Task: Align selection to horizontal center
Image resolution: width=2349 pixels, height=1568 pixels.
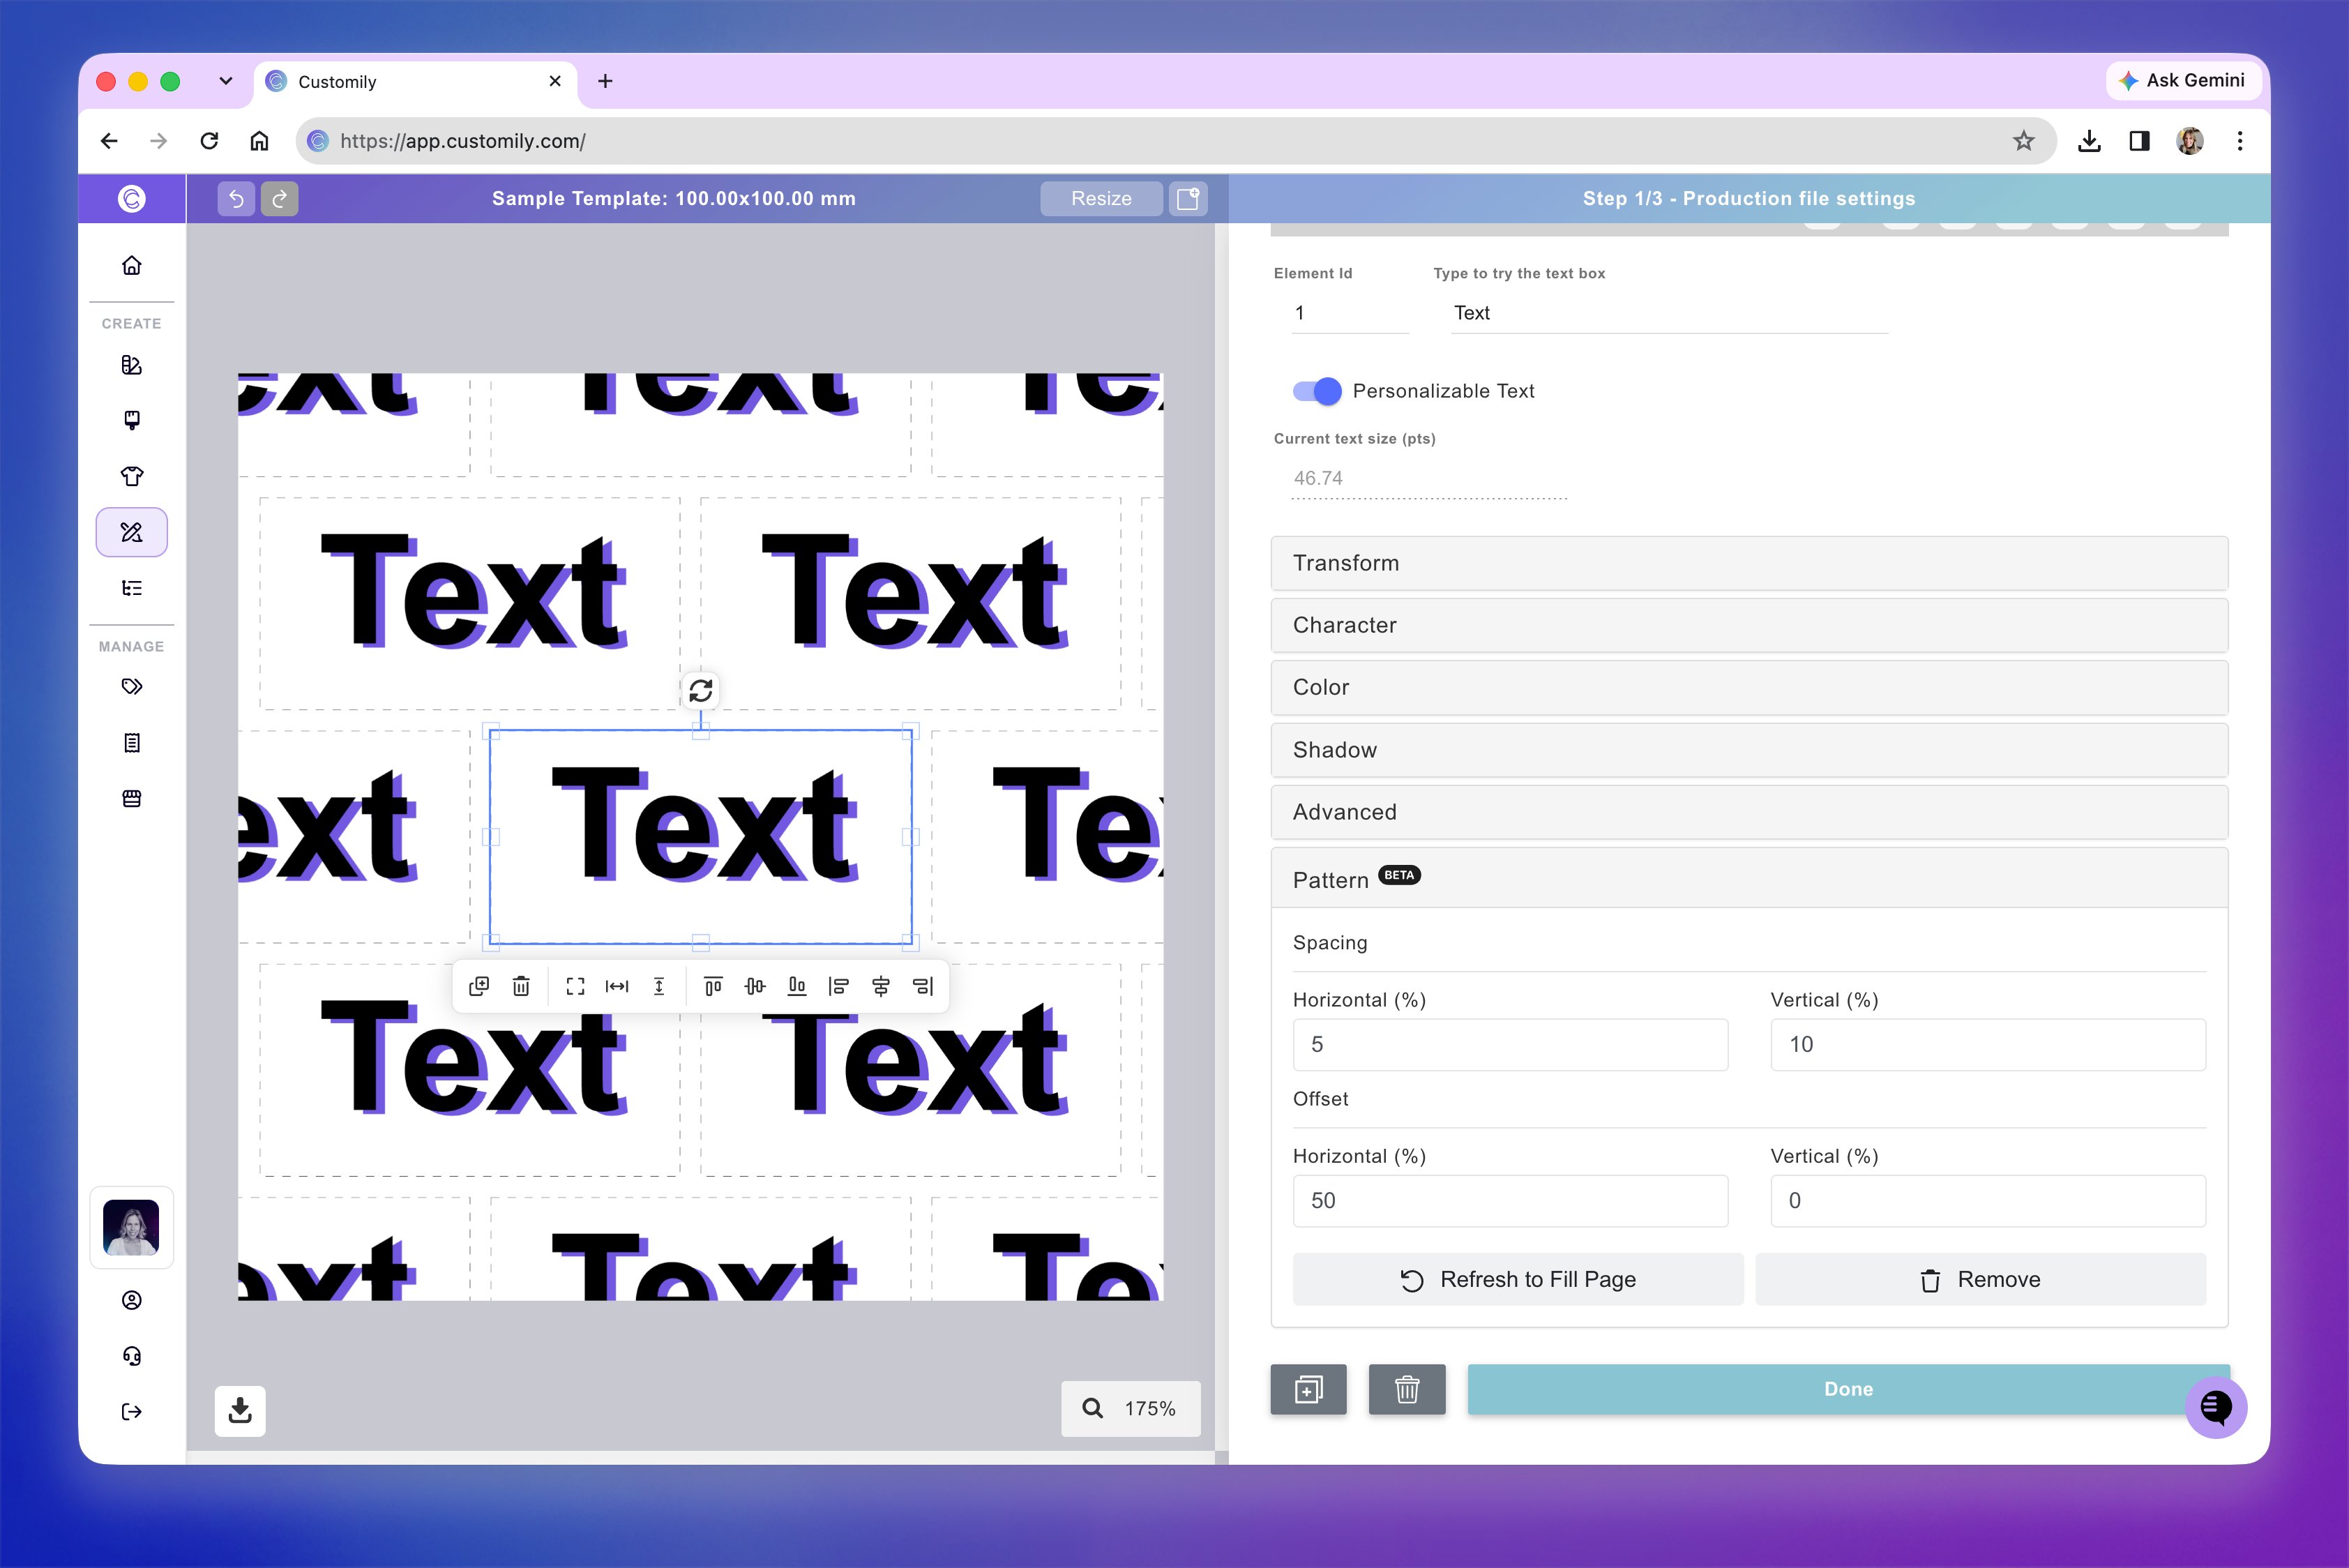Action: click(881, 987)
